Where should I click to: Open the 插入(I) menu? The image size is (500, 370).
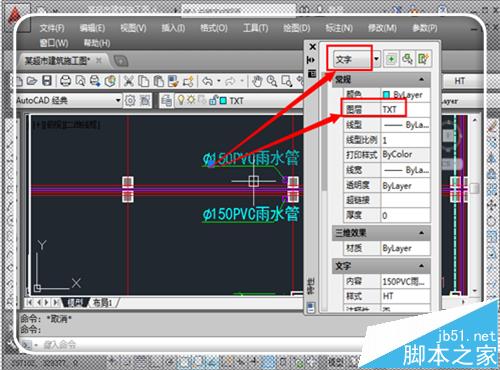[x=173, y=28]
